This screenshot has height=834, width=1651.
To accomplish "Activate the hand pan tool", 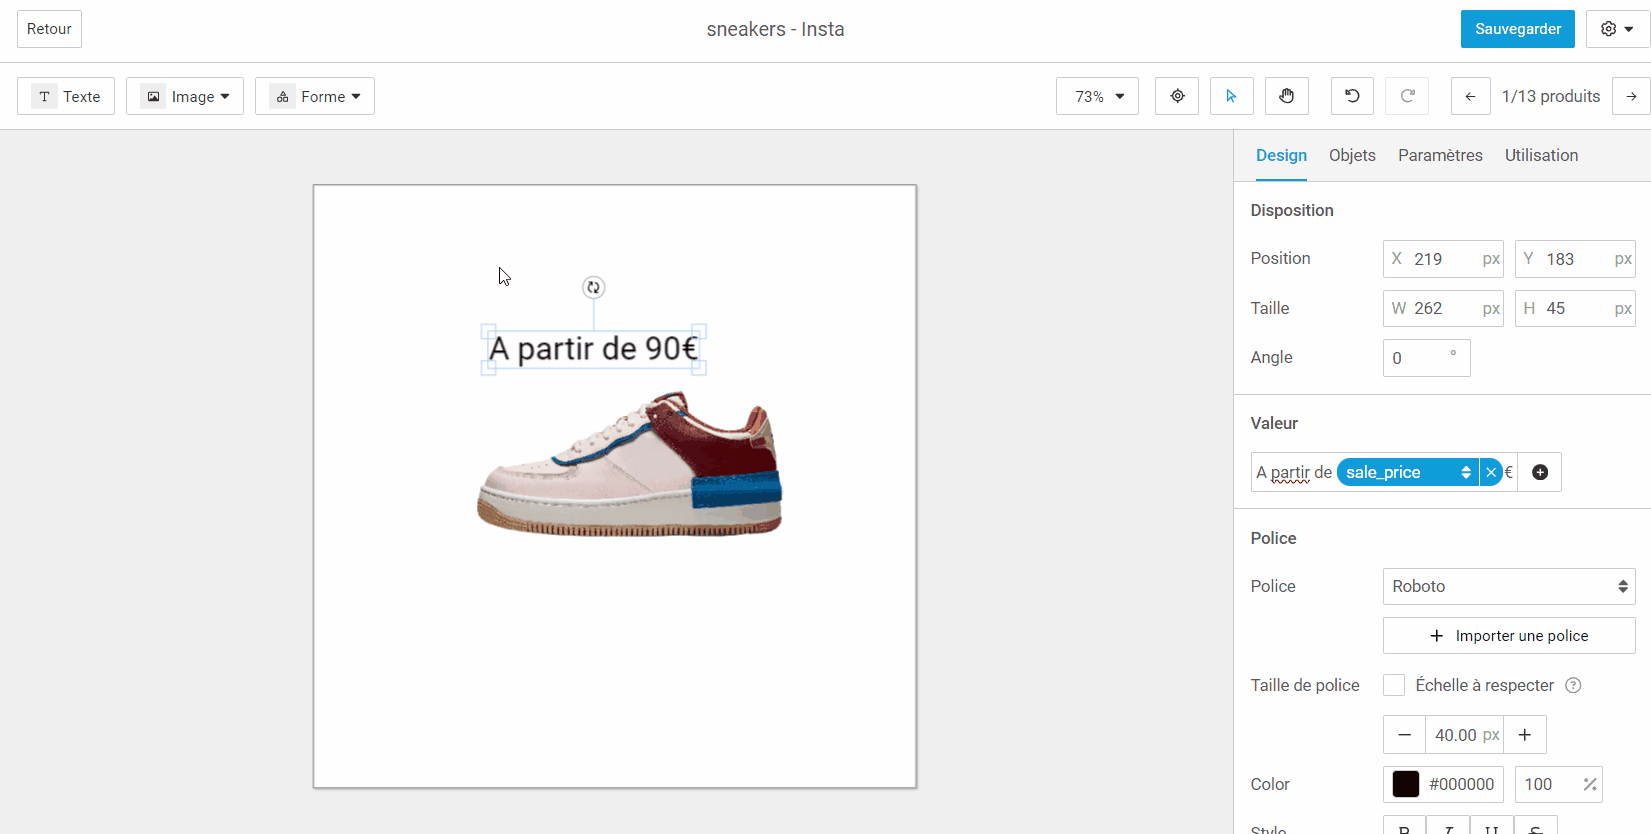I will (x=1286, y=96).
